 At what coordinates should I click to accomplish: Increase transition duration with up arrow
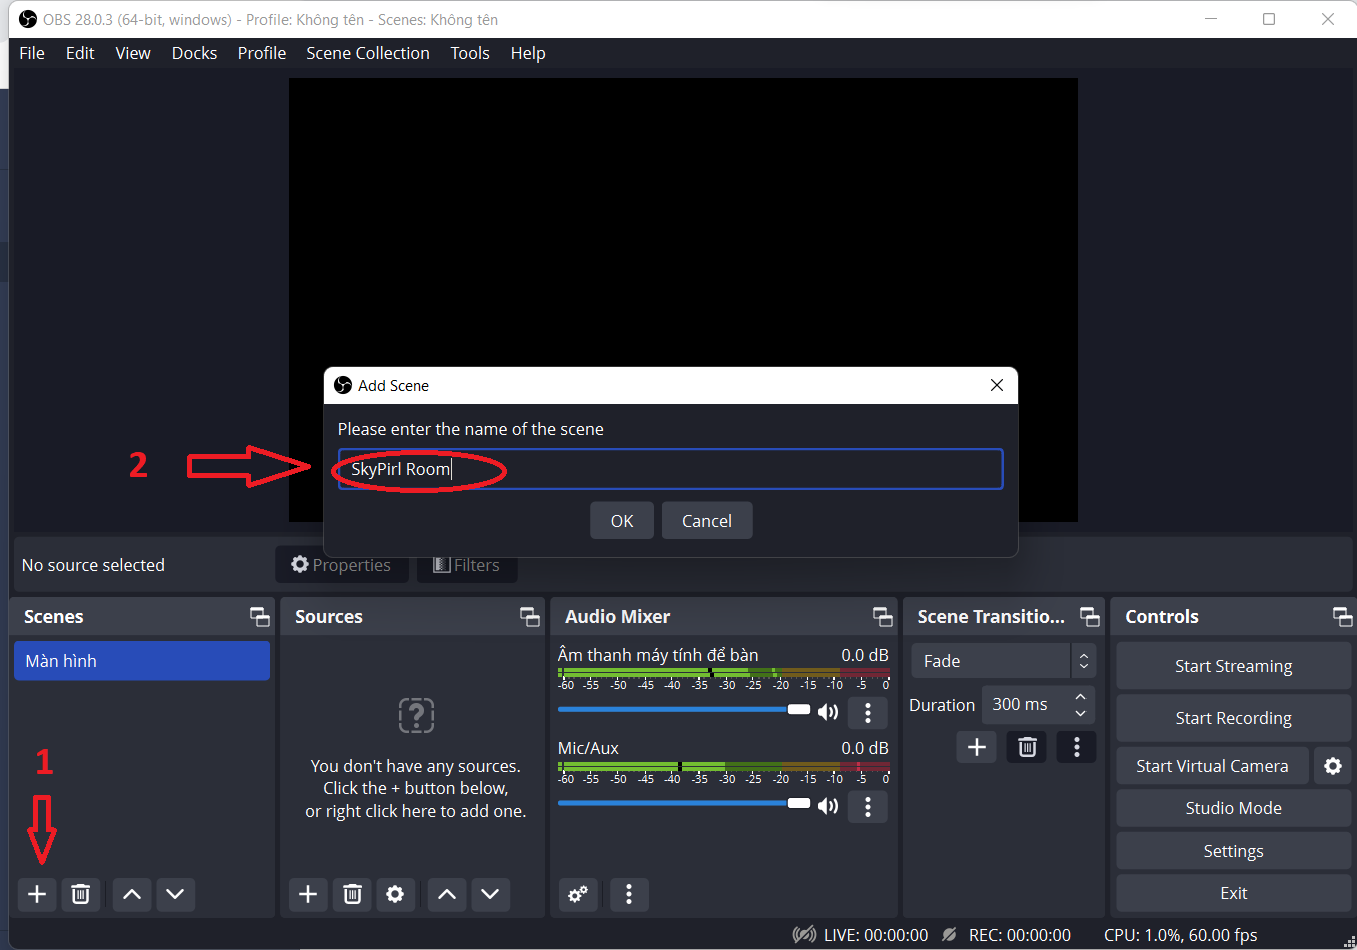point(1080,697)
